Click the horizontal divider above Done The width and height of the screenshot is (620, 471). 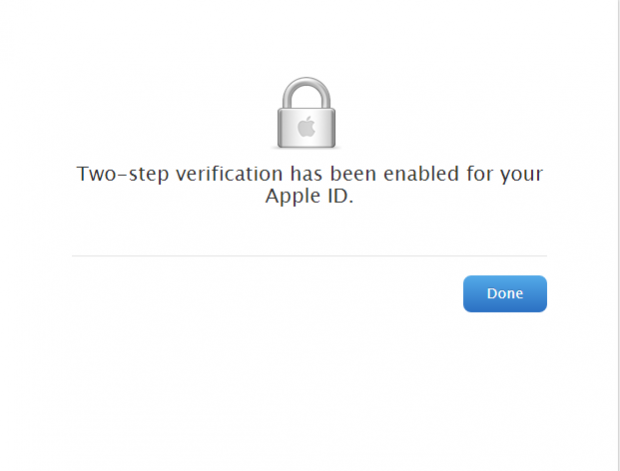[x=310, y=256]
